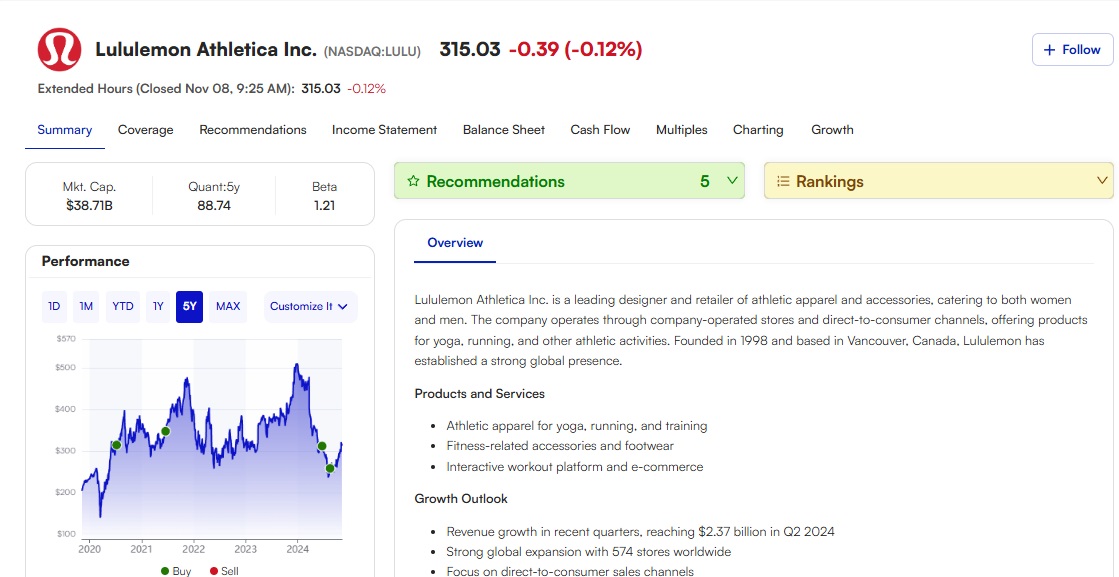
Task: Click the Lululemon red logo icon
Action: [x=59, y=50]
